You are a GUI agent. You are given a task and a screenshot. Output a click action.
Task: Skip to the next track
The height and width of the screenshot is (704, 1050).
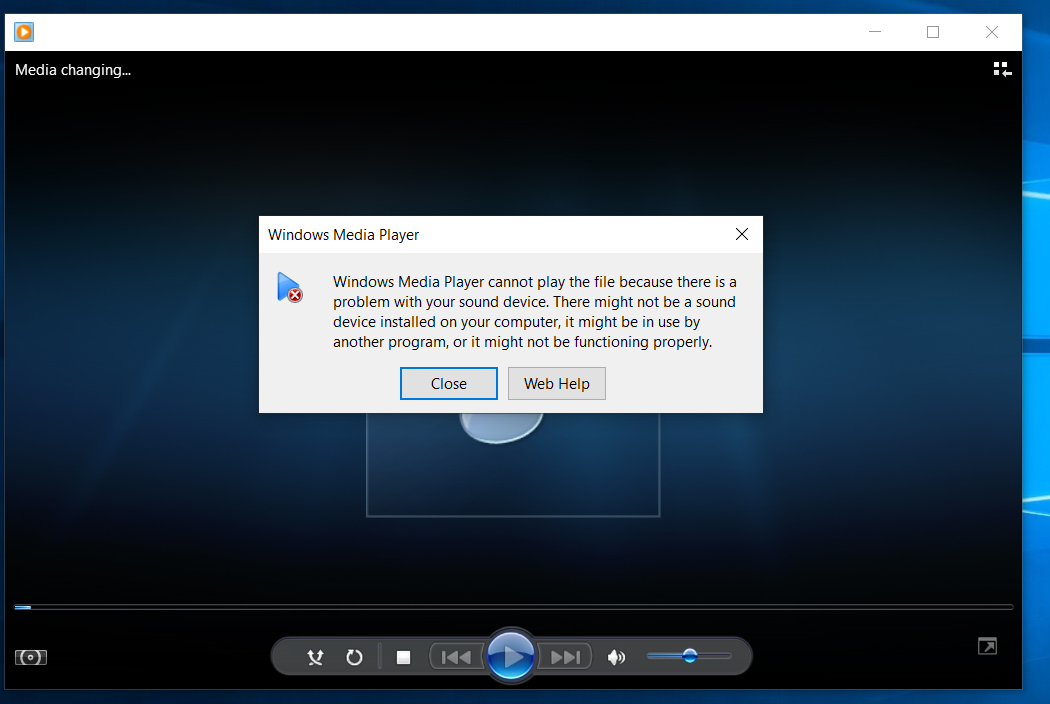pos(567,656)
